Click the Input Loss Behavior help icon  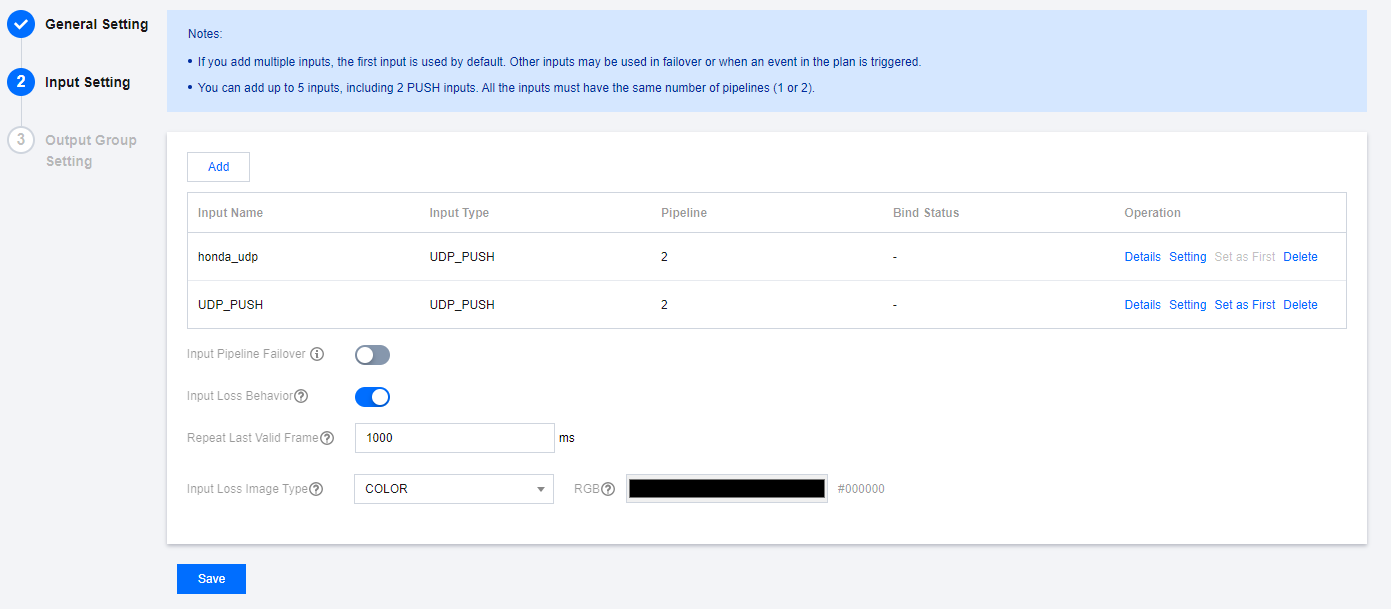point(301,396)
